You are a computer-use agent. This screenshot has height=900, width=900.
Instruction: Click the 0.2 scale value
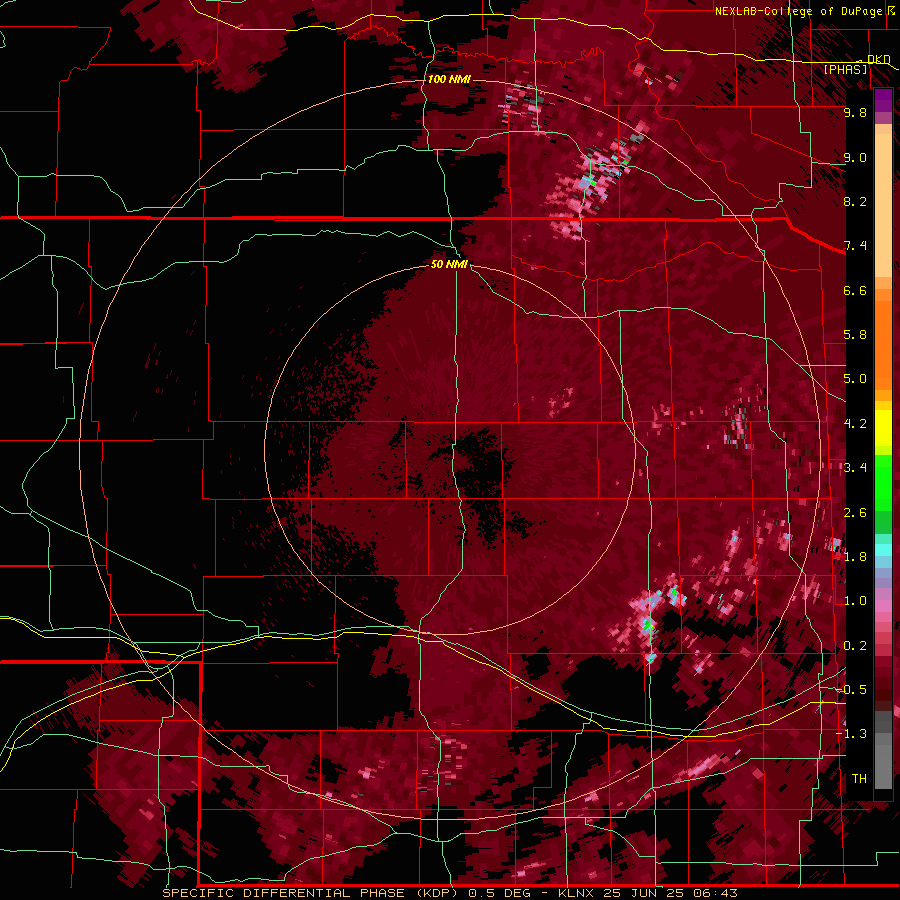(855, 646)
